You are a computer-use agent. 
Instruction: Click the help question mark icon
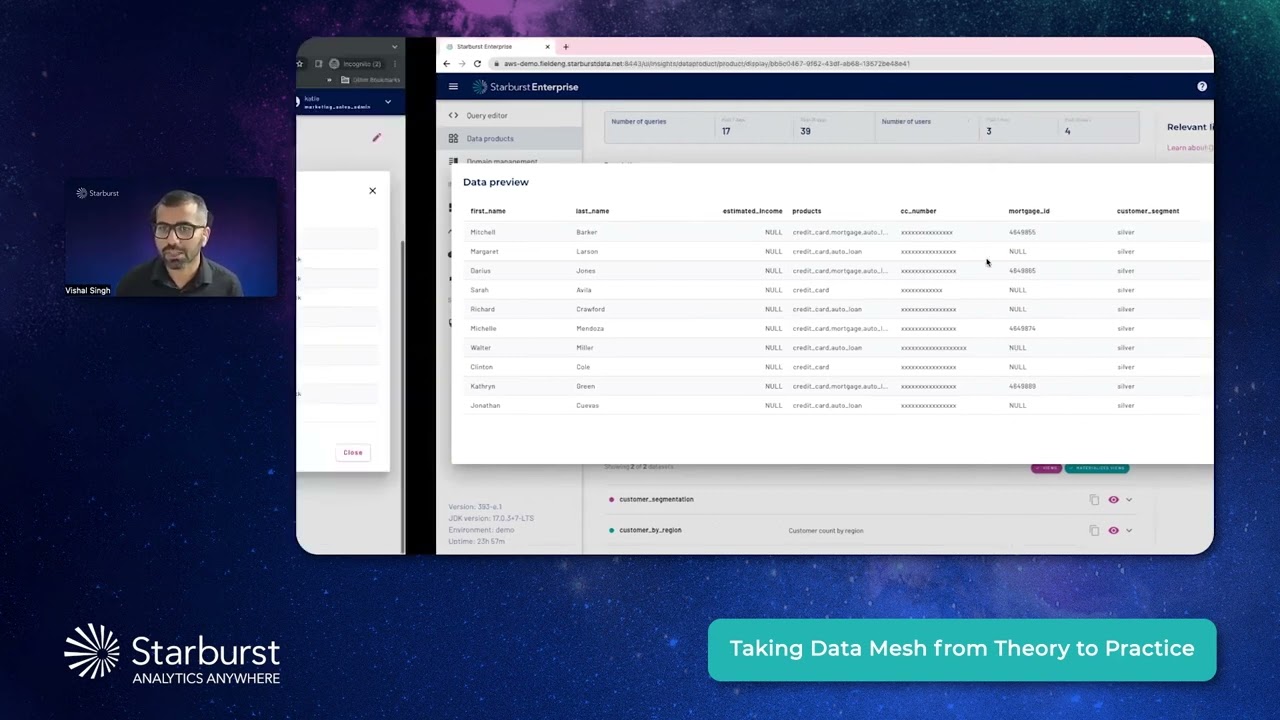(x=1202, y=87)
